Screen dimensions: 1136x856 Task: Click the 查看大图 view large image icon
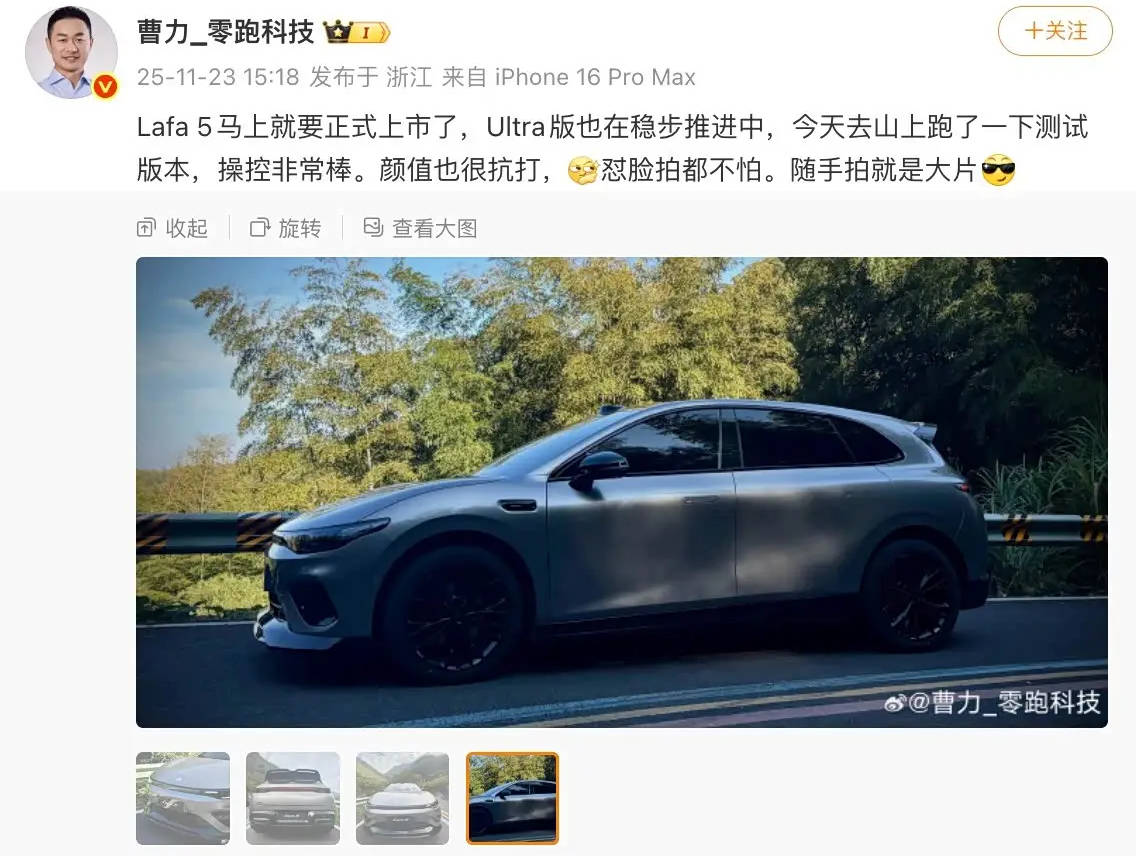click(x=373, y=227)
